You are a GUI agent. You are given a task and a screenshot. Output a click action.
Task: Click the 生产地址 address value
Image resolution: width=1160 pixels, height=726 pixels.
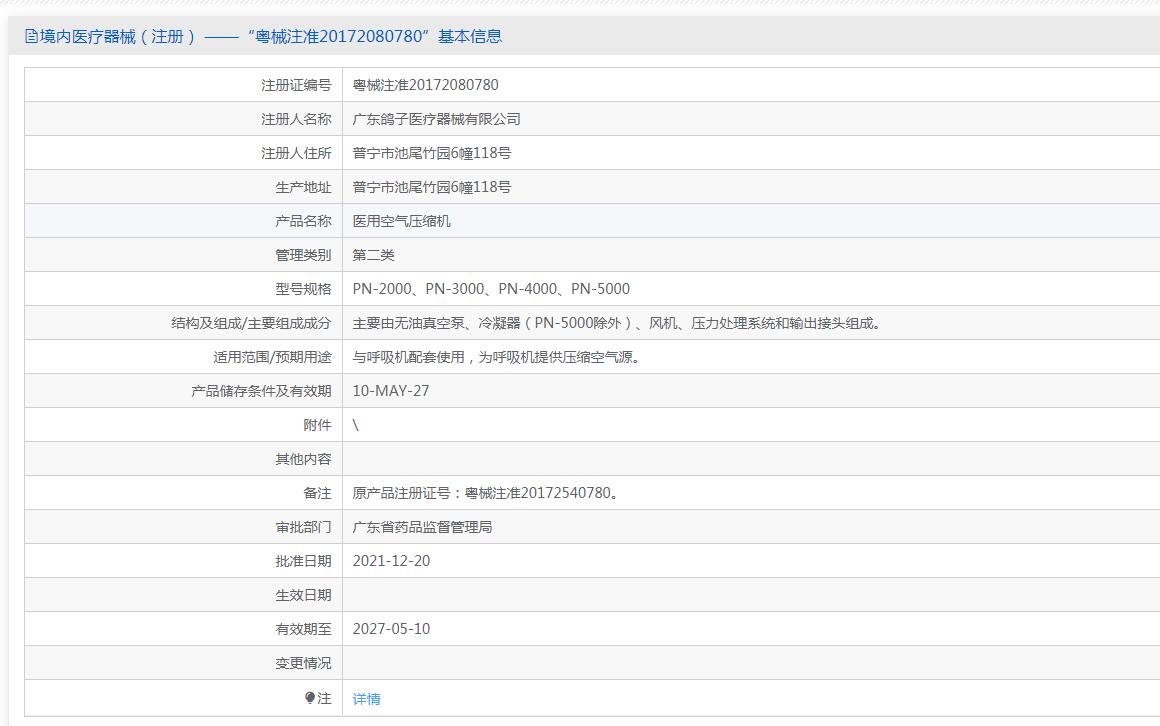pyautogui.click(x=431, y=187)
